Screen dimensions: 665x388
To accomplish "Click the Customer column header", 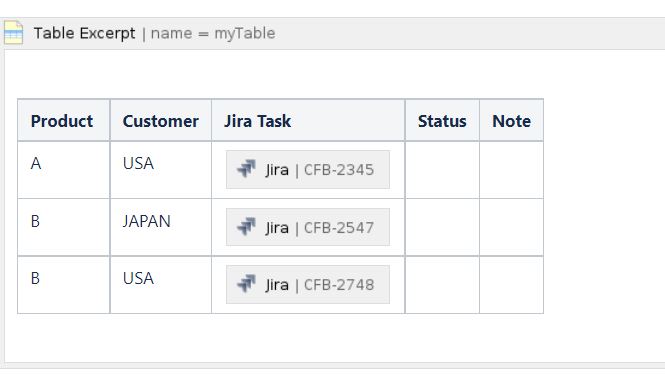I will (x=161, y=120).
